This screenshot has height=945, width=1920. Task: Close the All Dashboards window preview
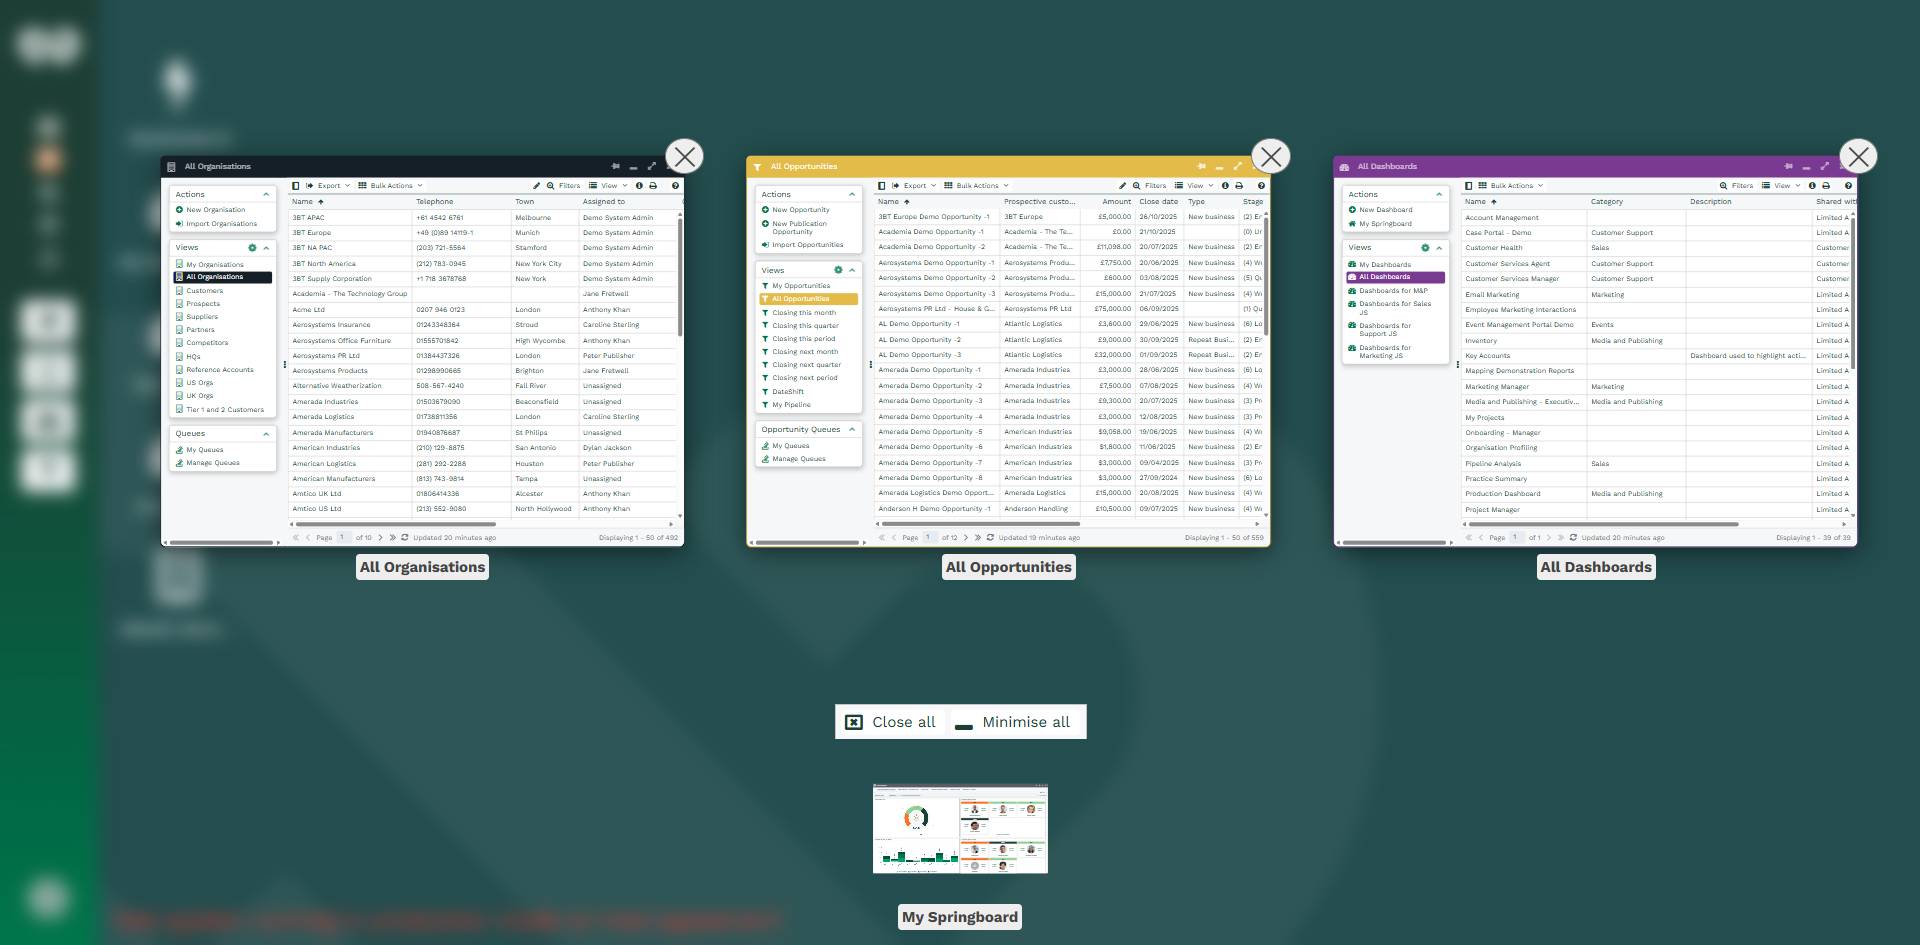(x=1858, y=157)
